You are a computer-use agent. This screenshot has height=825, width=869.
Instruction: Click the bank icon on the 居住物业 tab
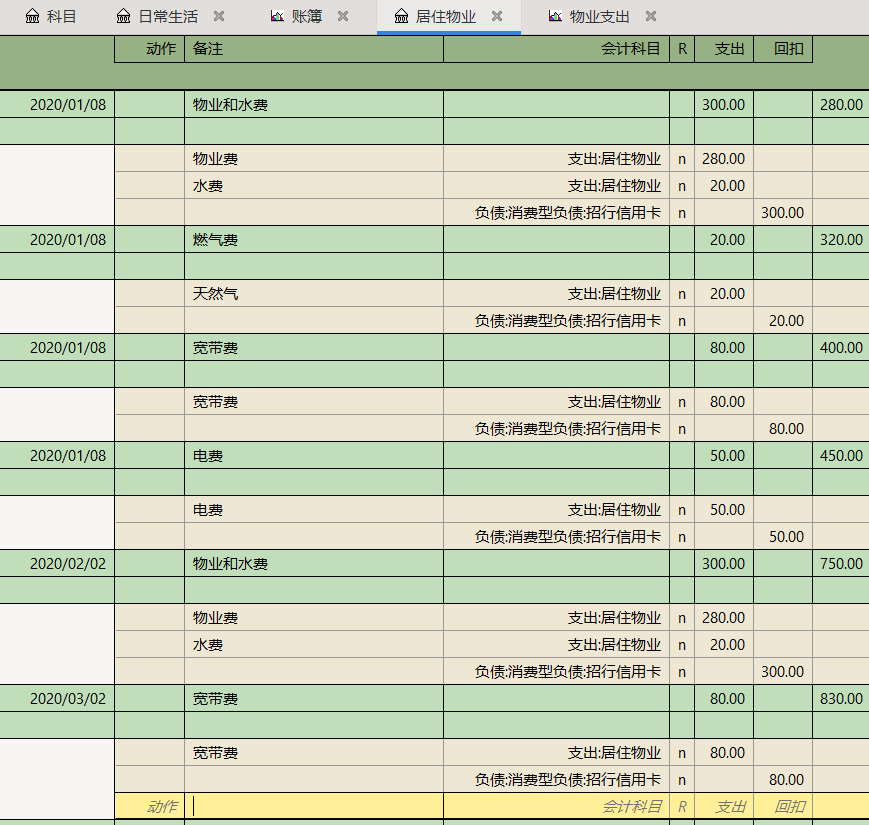click(401, 16)
